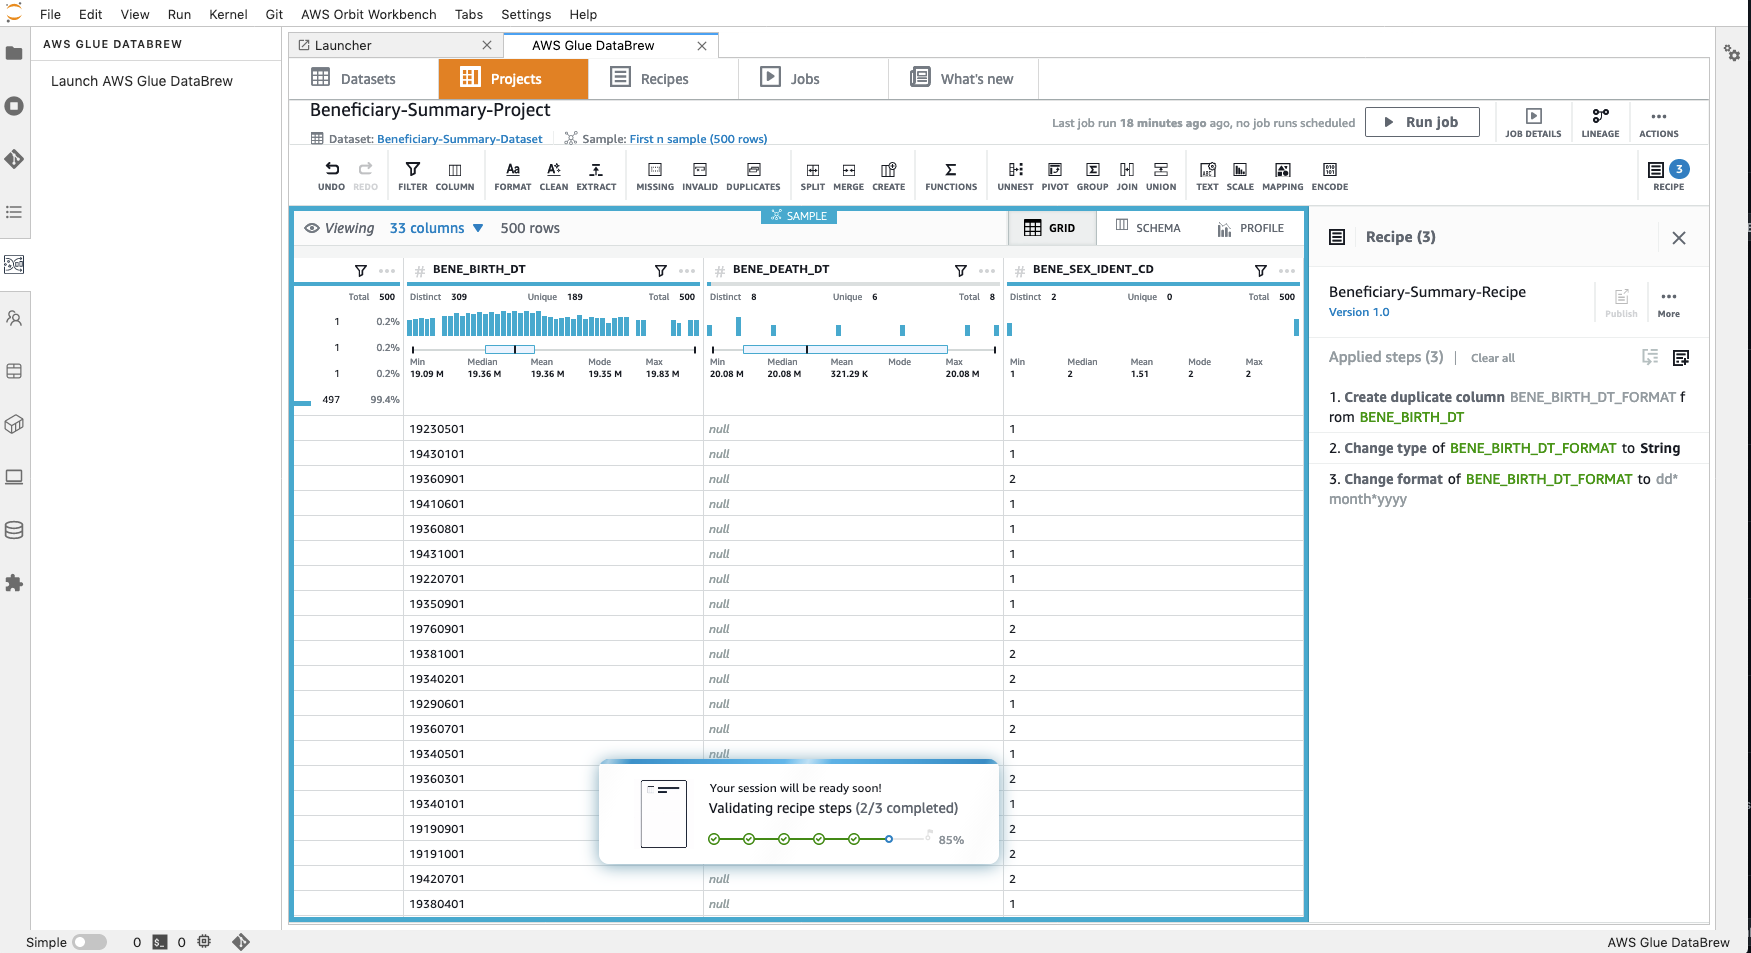The height and width of the screenshot is (953, 1751).
Task: Open the LINEAGE view
Action: (1600, 122)
